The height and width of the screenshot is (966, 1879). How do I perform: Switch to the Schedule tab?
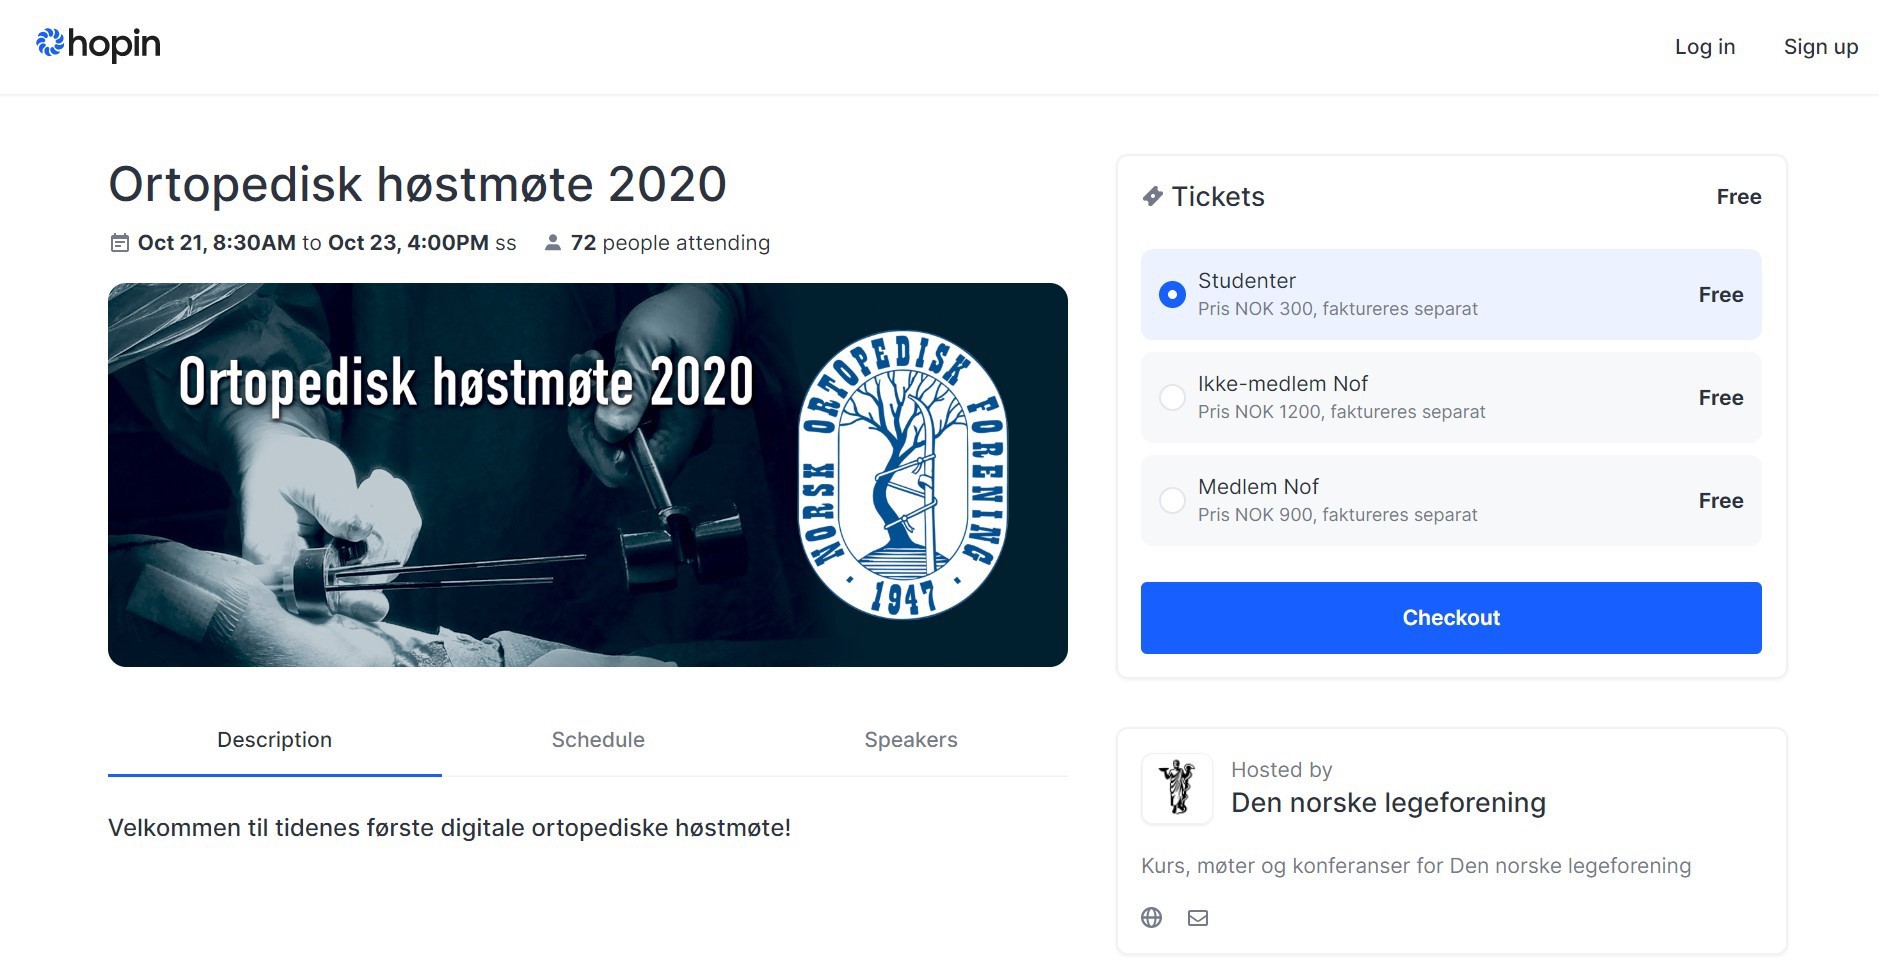[x=597, y=740]
